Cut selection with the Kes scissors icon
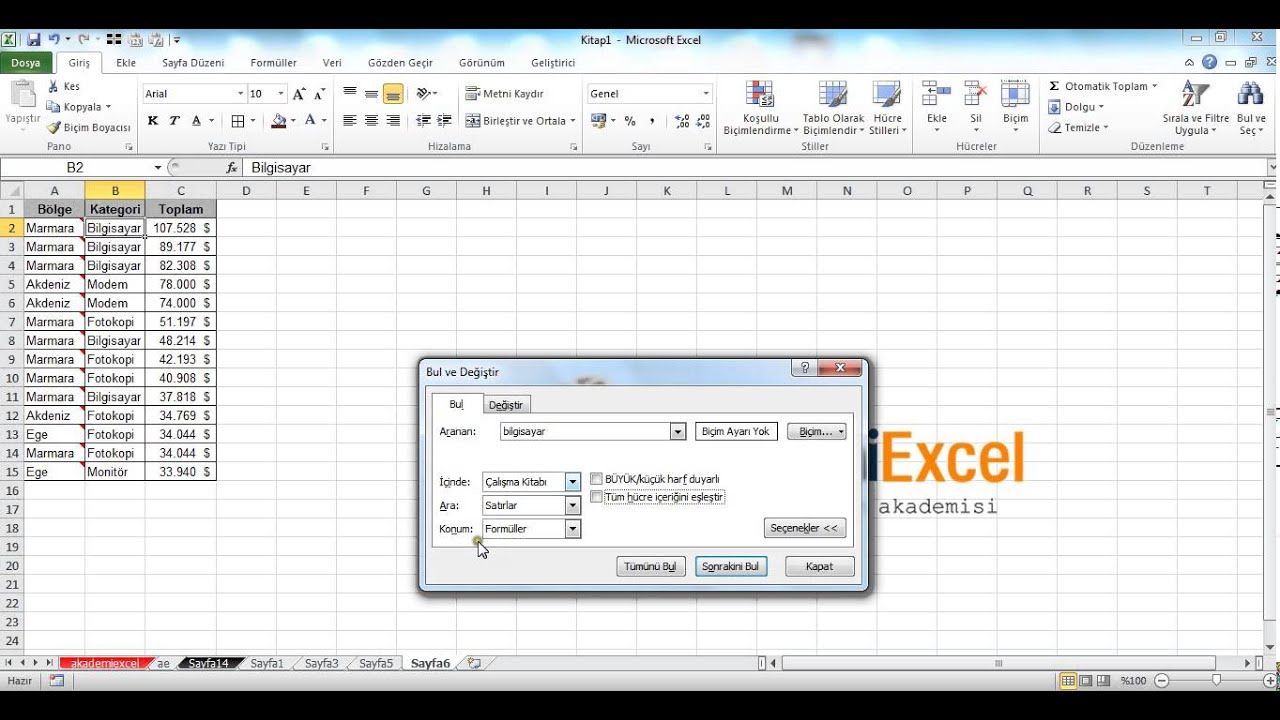Viewport: 1280px width, 720px height. (x=54, y=86)
